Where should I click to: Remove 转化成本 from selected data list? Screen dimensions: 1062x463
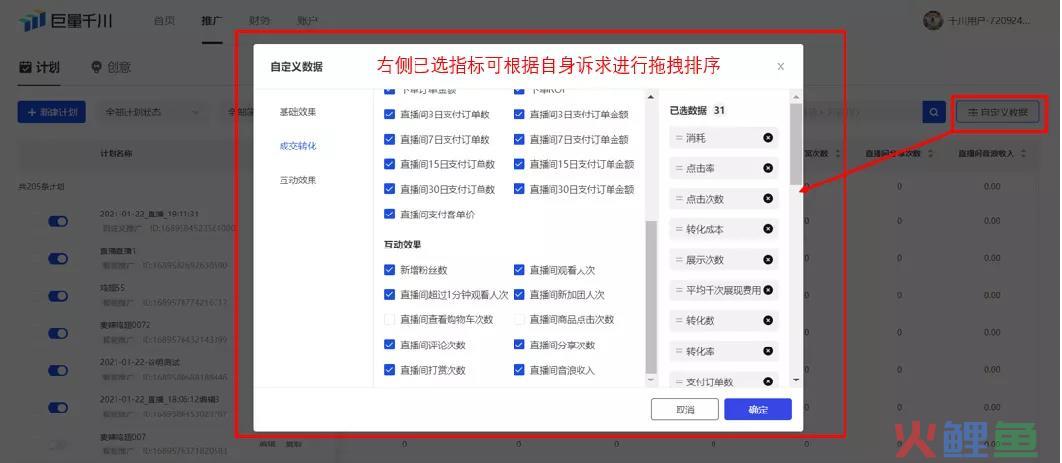768,229
